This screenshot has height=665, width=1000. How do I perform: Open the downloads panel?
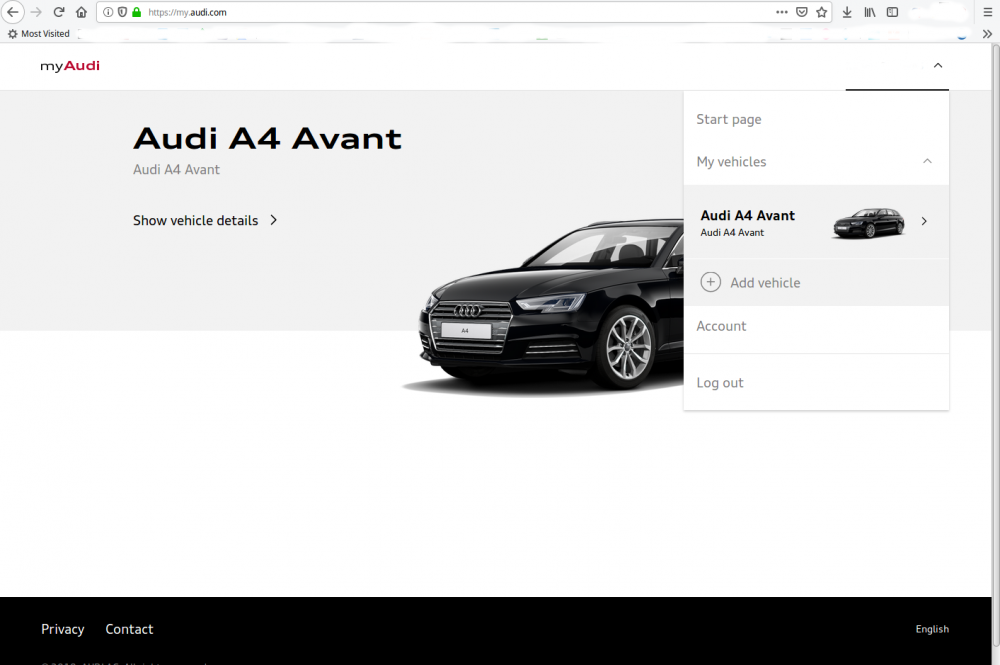(x=847, y=12)
